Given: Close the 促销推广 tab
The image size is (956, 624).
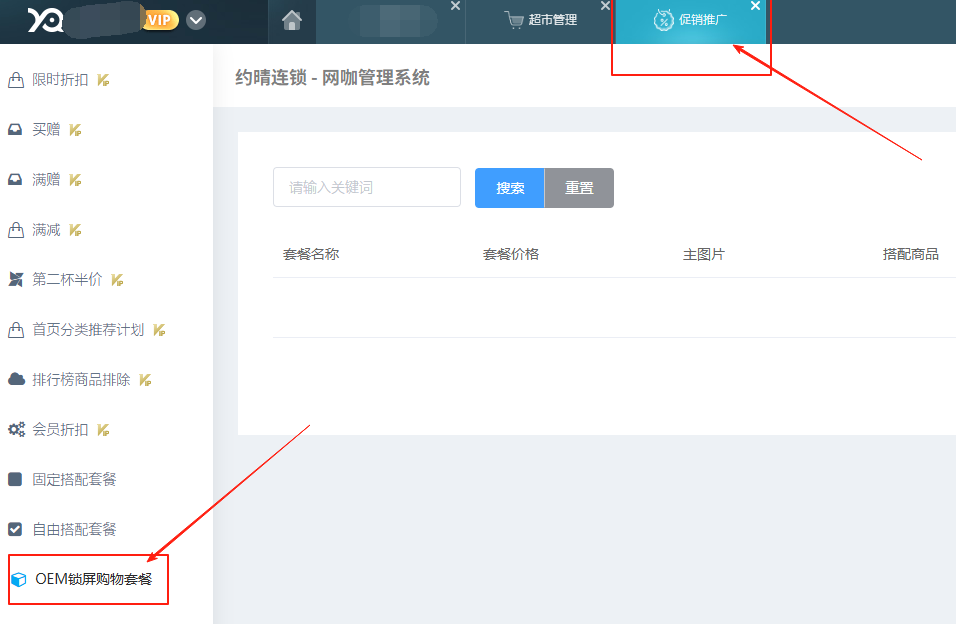Looking at the screenshot, I should coord(755,6).
